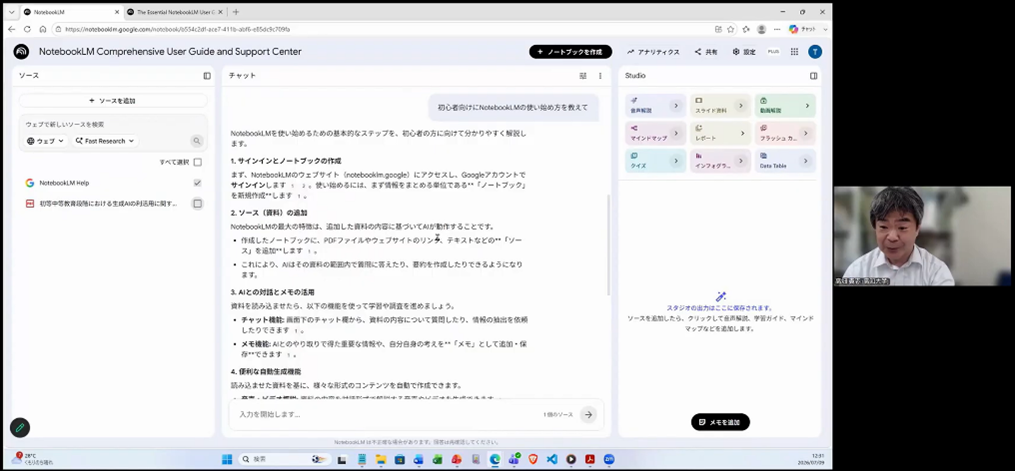Expand 音声解説 options chevron
The image size is (1015, 471).
[x=676, y=105]
